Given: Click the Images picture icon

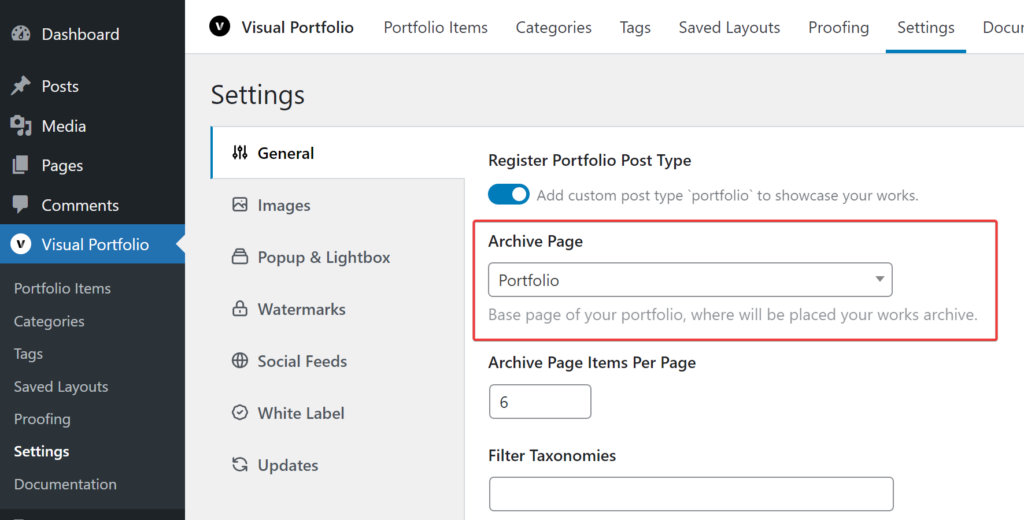Looking at the screenshot, I should click(x=240, y=205).
